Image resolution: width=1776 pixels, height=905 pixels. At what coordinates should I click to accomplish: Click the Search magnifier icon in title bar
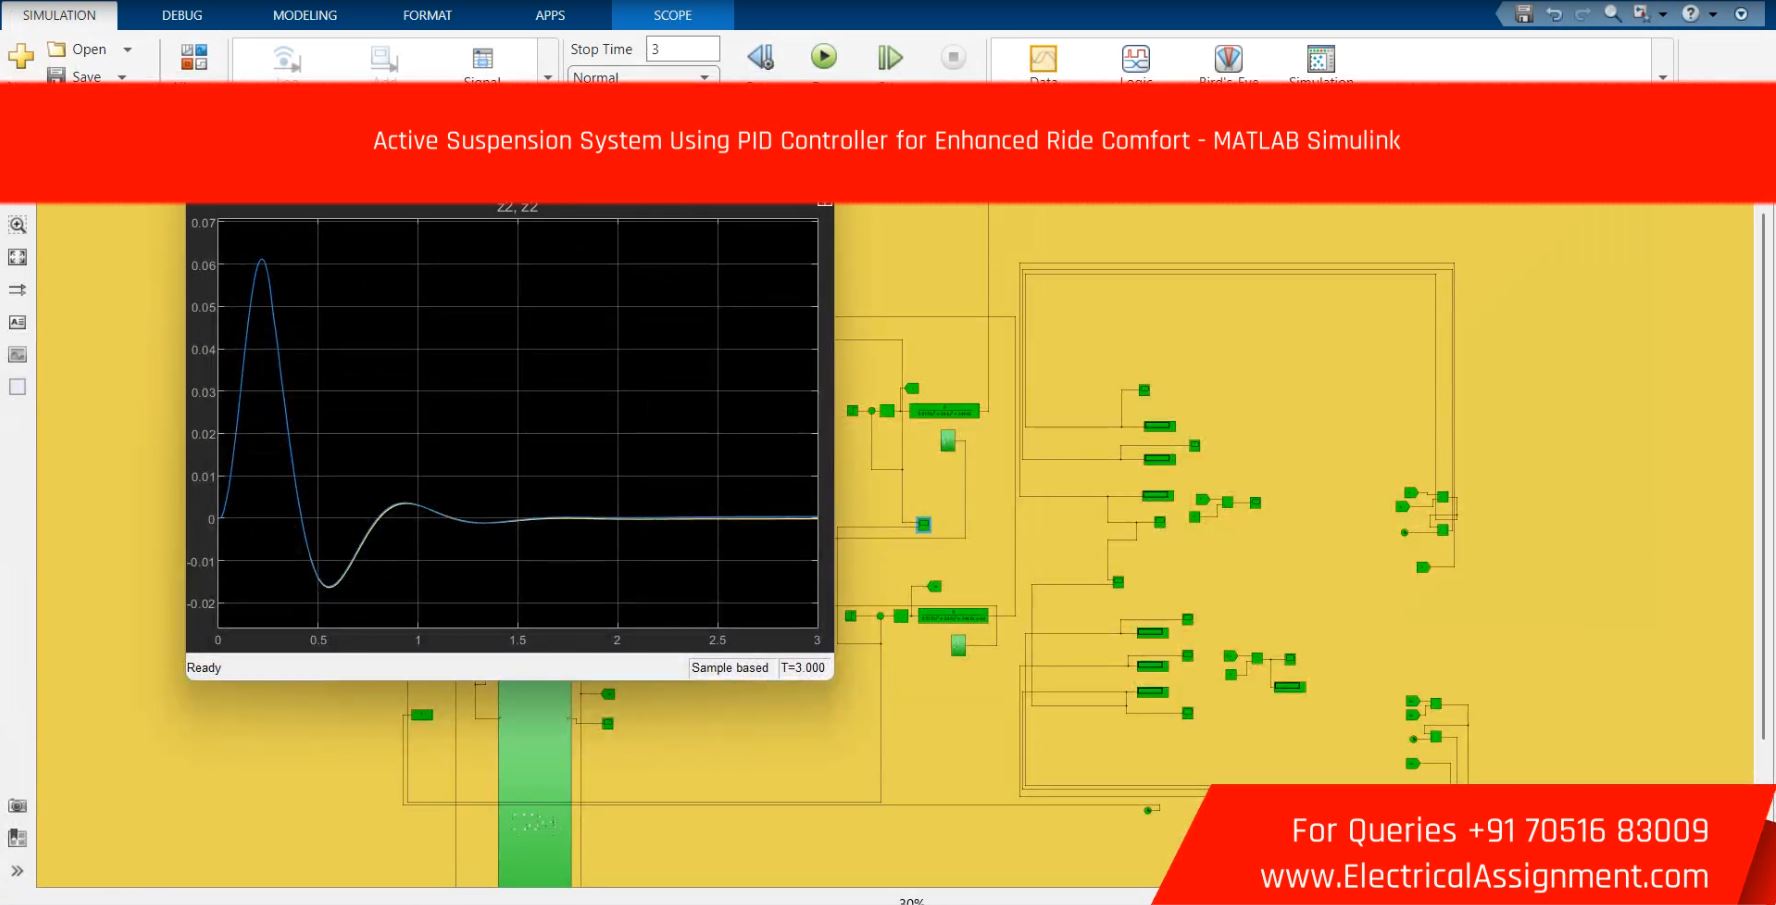tap(1612, 14)
